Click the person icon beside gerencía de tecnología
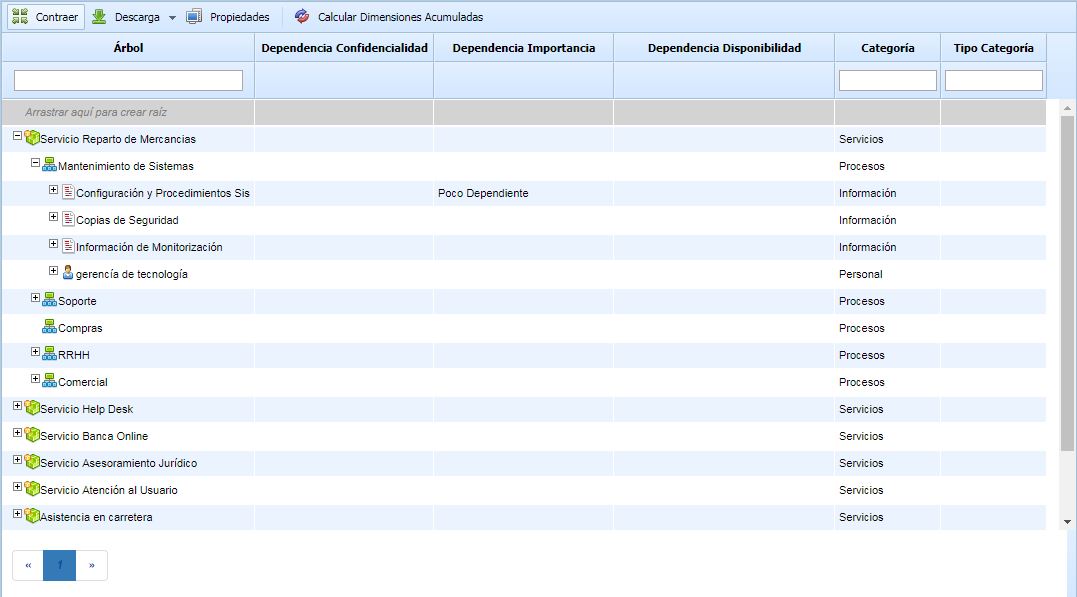 click(x=68, y=273)
